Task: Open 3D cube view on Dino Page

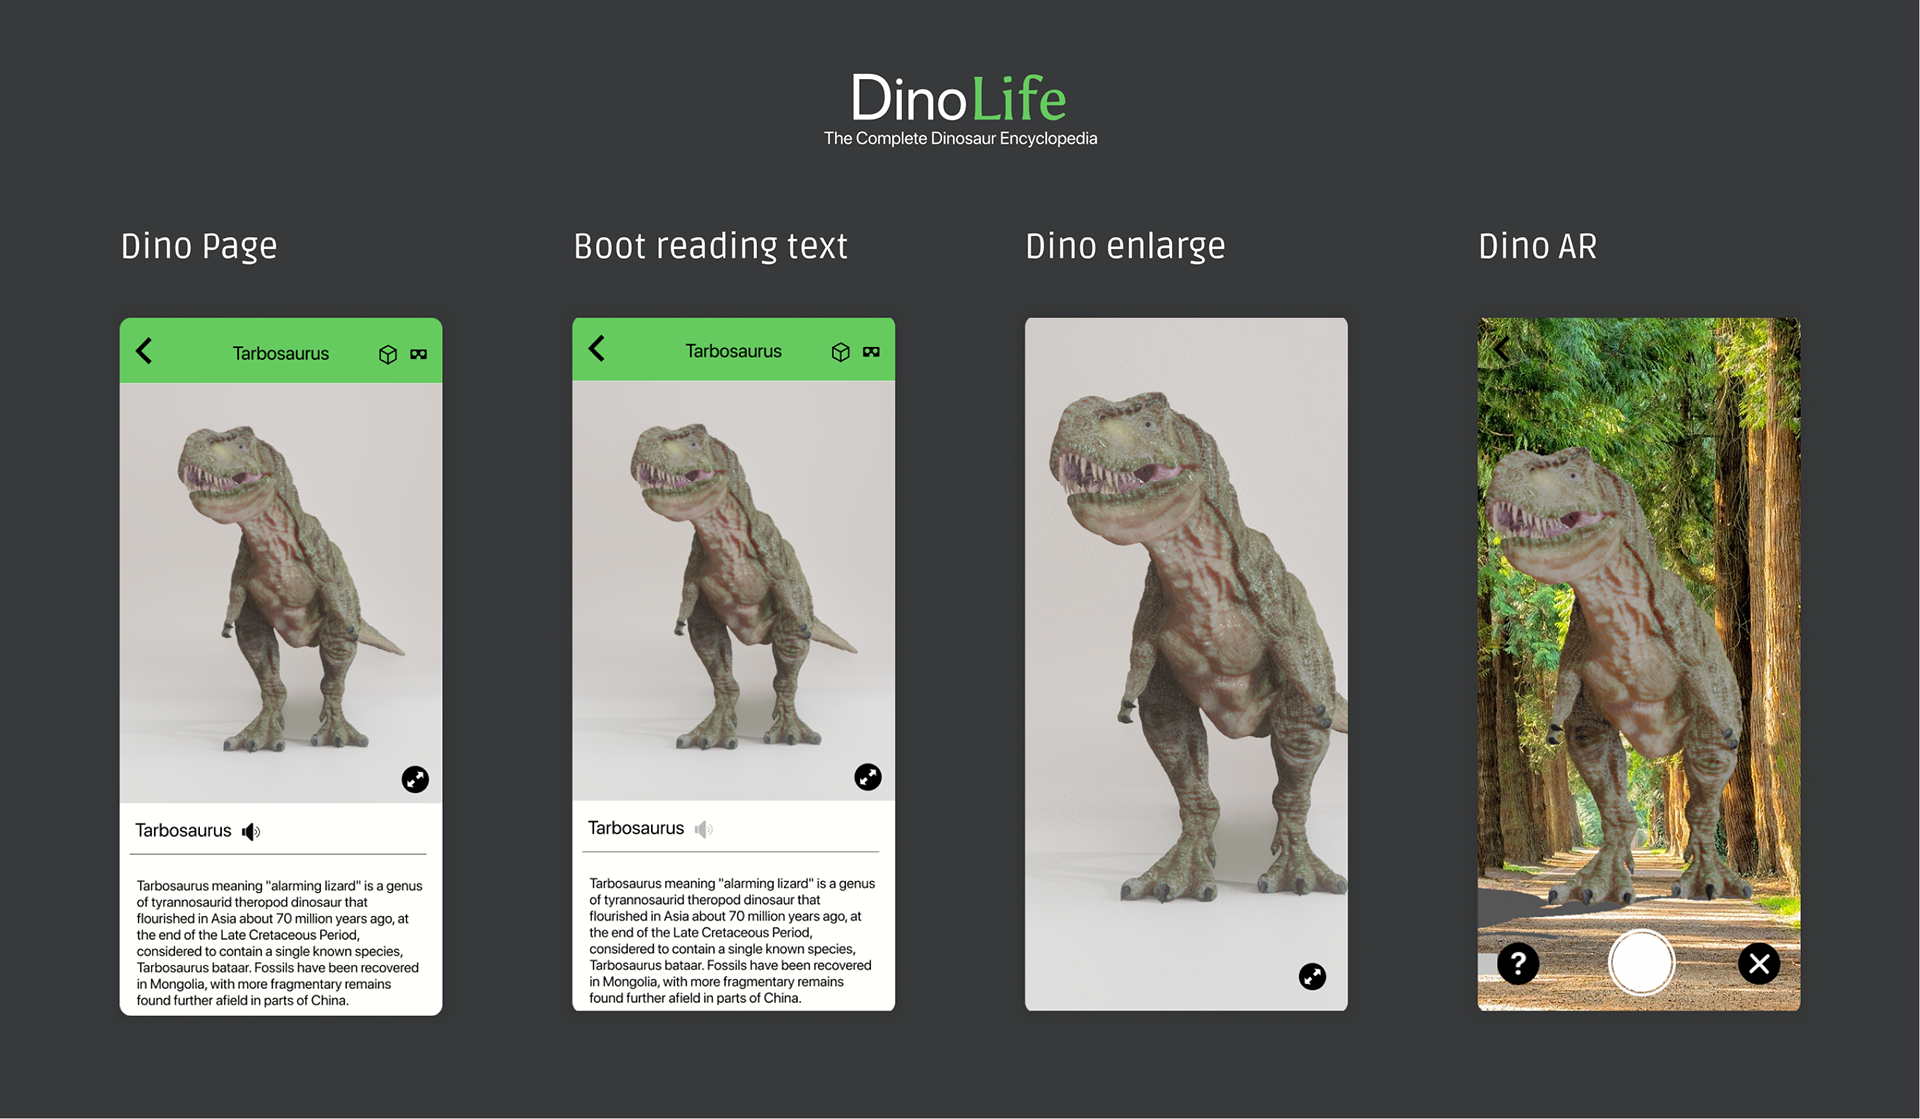Action: [x=388, y=354]
